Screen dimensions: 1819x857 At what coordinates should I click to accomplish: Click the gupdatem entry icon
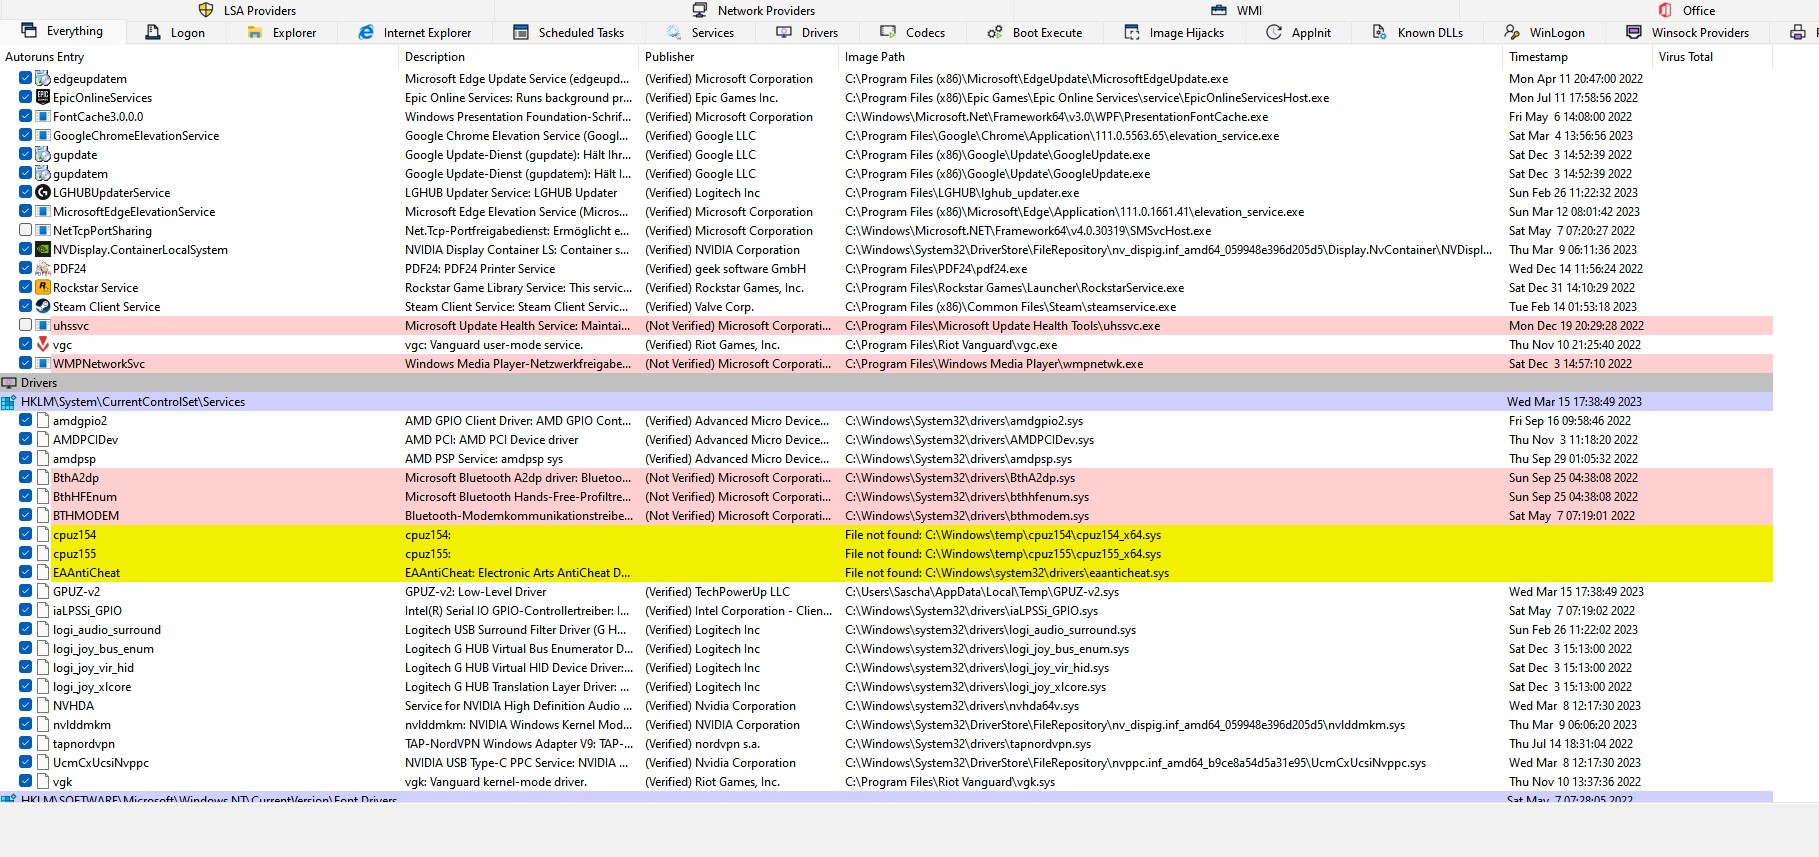pyautogui.click(x=43, y=173)
